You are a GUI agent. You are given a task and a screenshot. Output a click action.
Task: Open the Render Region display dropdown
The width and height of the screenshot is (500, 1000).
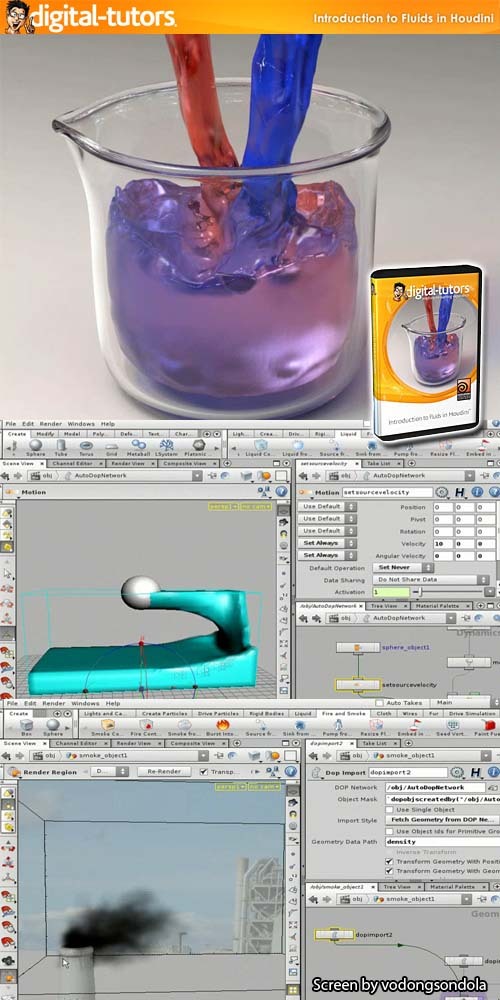click(x=110, y=772)
